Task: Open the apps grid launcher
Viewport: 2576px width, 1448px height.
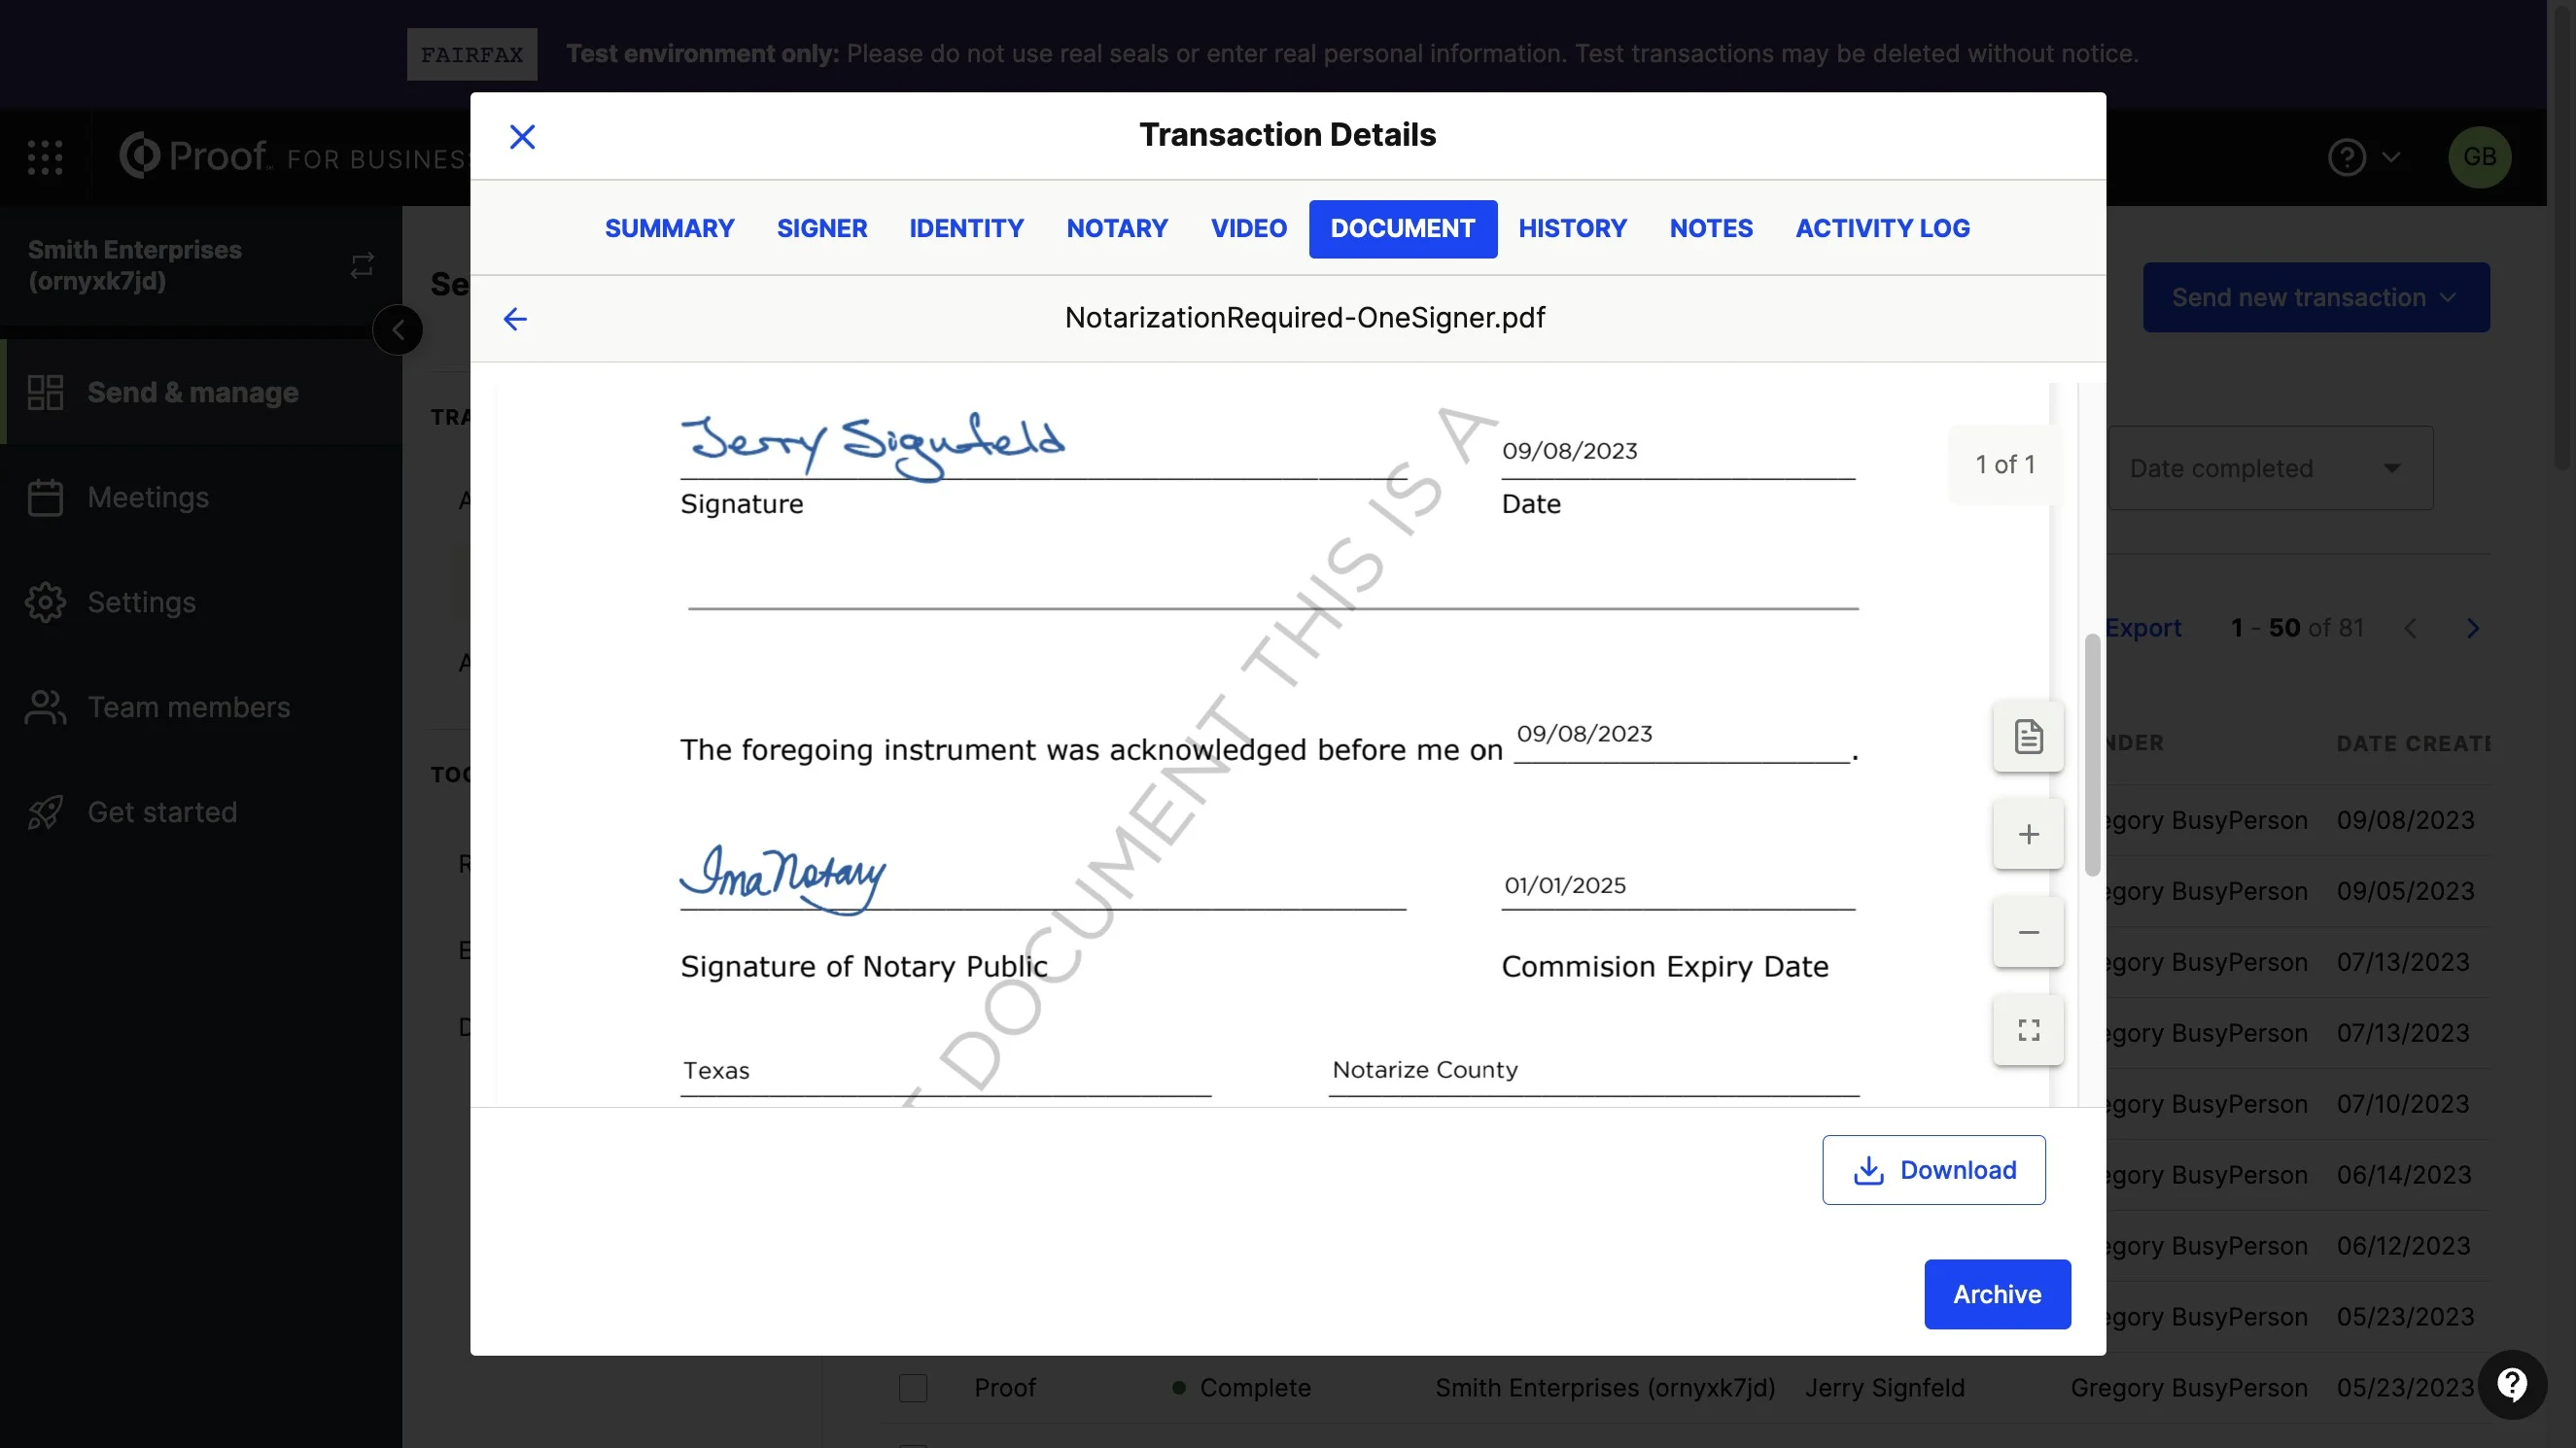Action: click(45, 157)
